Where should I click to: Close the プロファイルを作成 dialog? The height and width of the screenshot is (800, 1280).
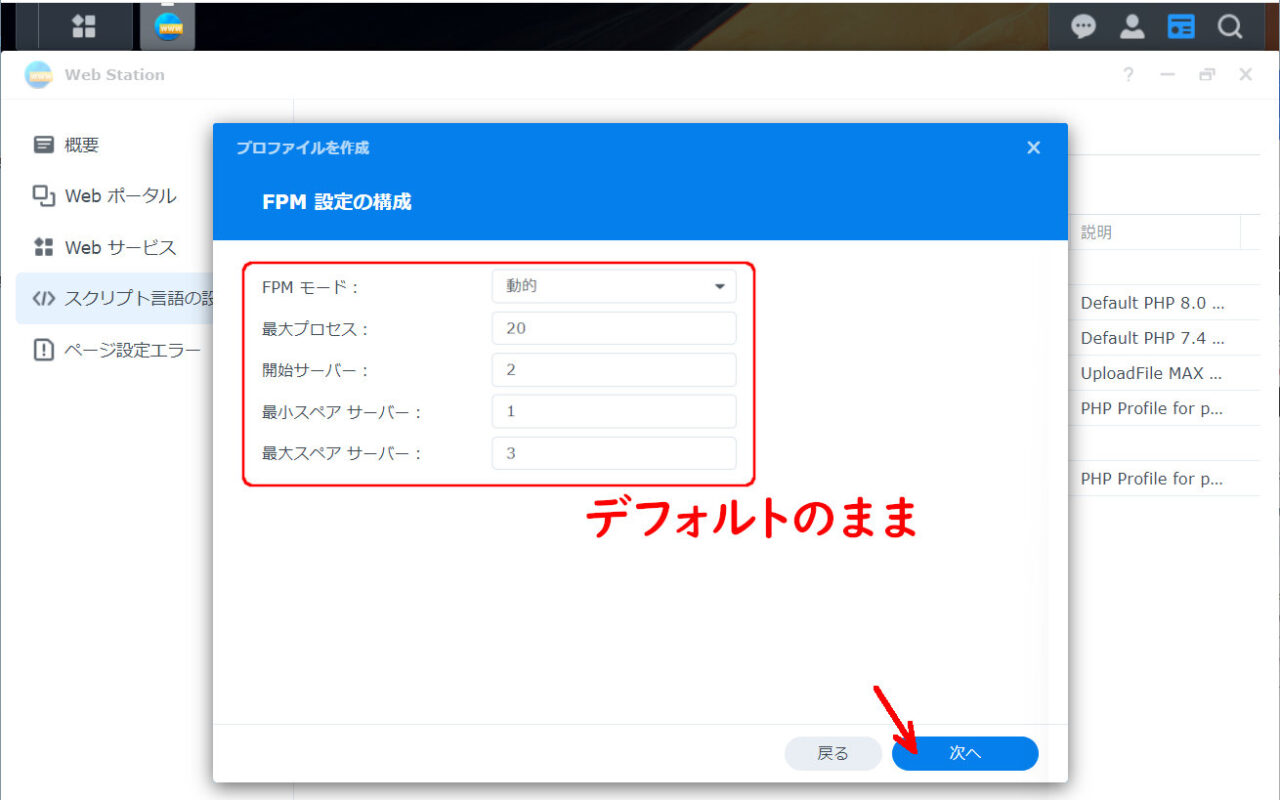pos(1034,148)
